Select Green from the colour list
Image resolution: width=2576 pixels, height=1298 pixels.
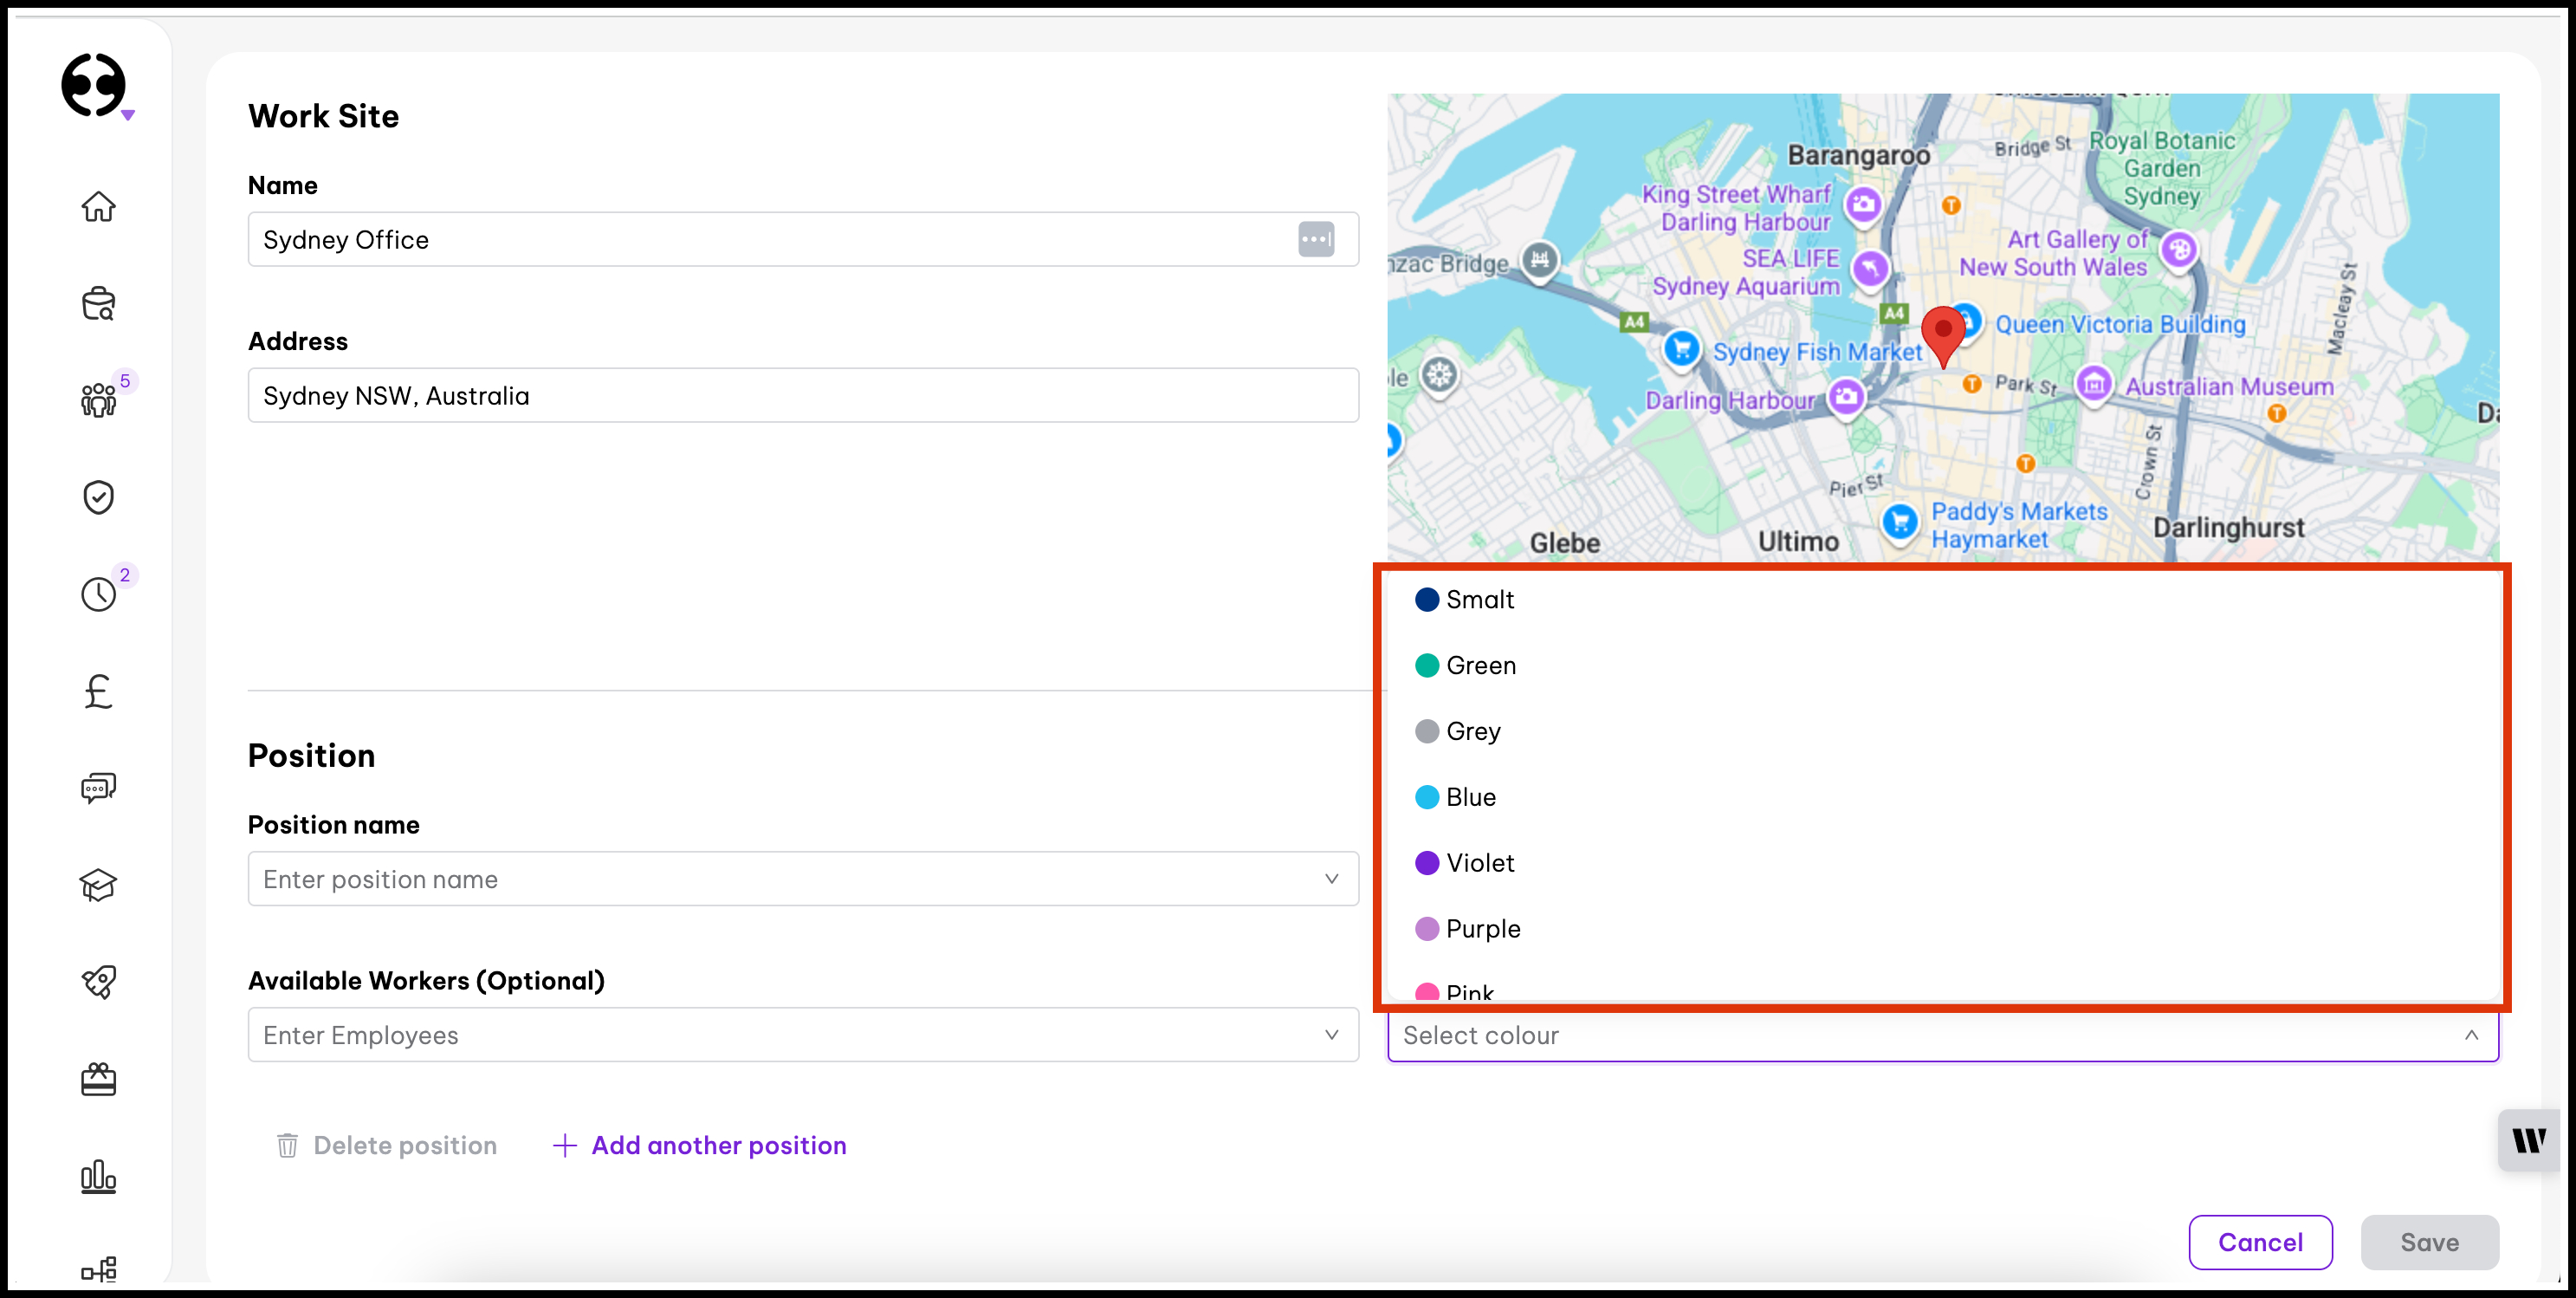pyautogui.click(x=1480, y=665)
